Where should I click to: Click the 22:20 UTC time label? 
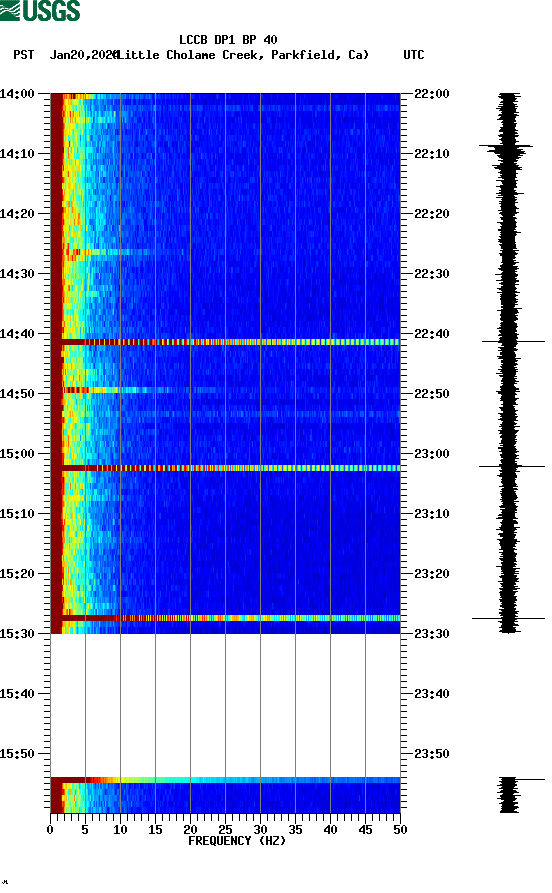tap(432, 214)
